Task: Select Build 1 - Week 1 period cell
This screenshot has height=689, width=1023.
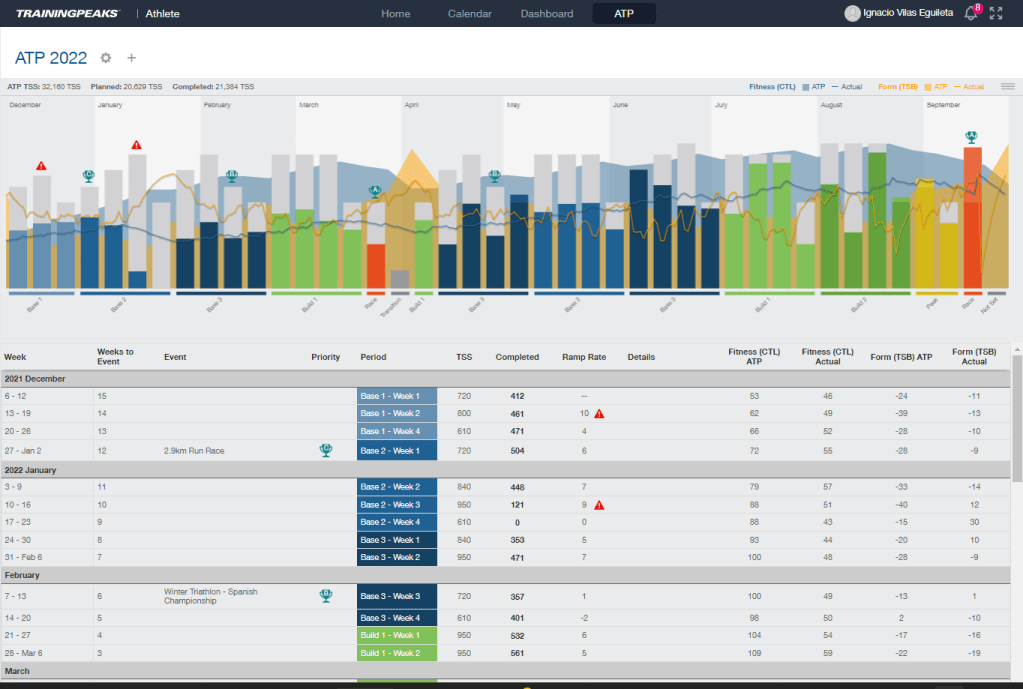Action: (397, 635)
